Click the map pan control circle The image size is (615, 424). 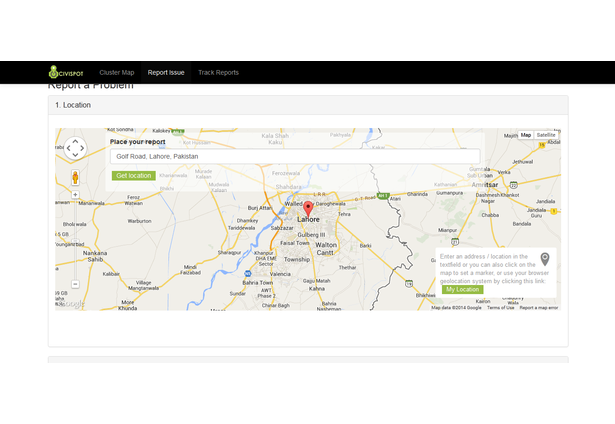coord(75,148)
